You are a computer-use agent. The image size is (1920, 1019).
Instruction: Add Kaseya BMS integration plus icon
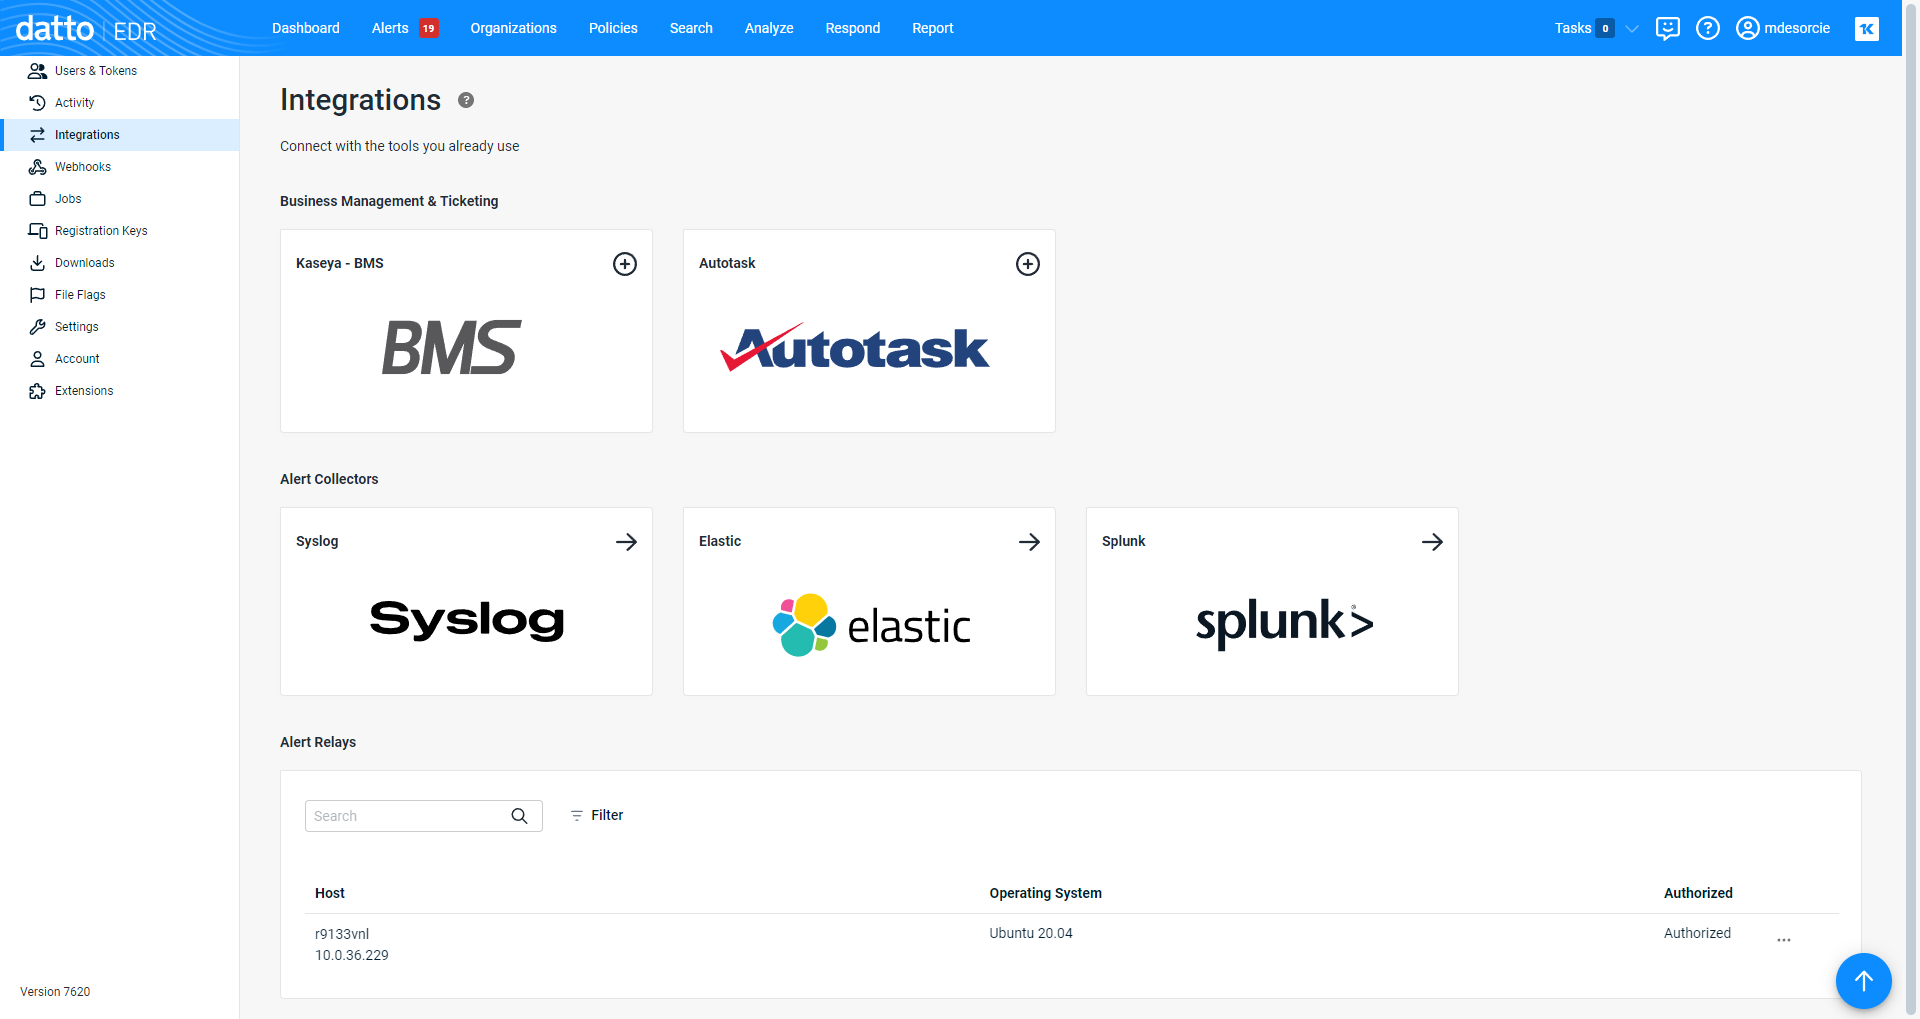[625, 264]
